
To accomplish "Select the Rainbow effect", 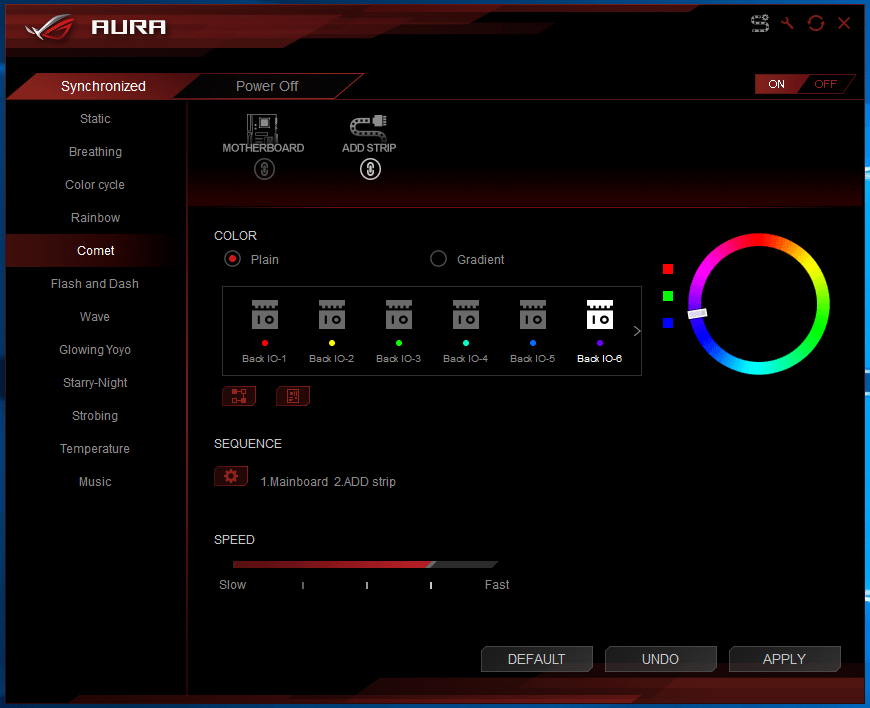I will point(95,218).
